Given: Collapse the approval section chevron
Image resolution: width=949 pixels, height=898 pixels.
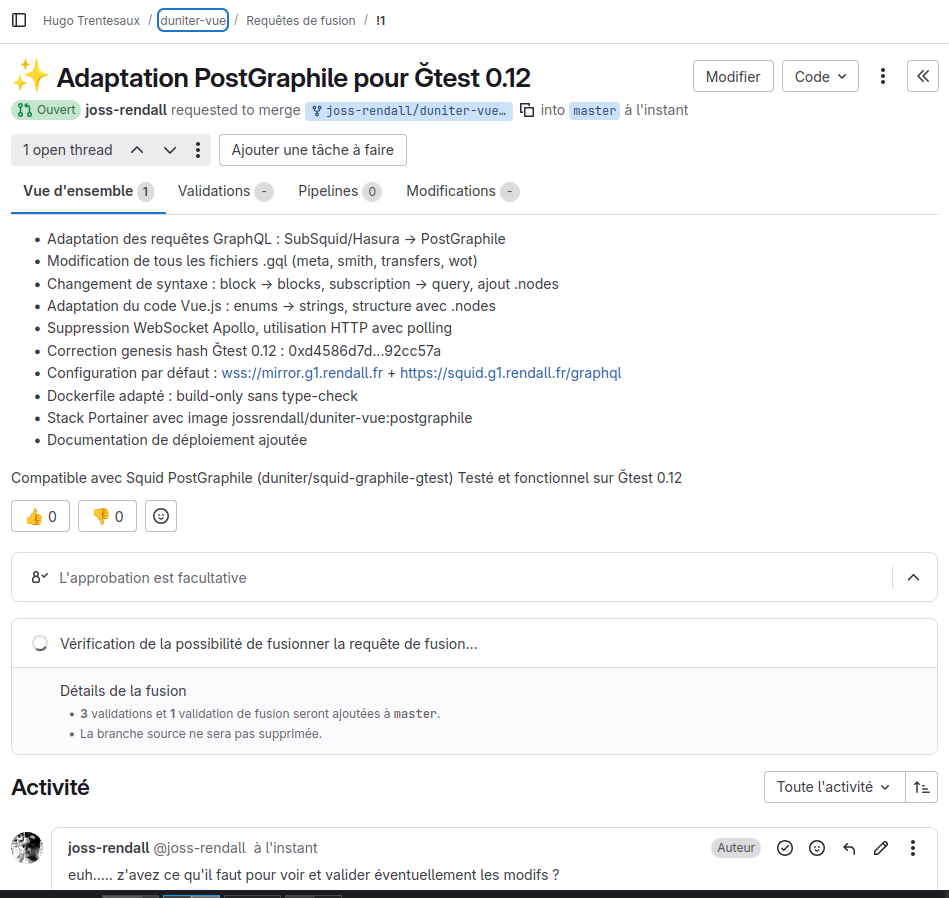Looking at the screenshot, I should click(x=913, y=577).
